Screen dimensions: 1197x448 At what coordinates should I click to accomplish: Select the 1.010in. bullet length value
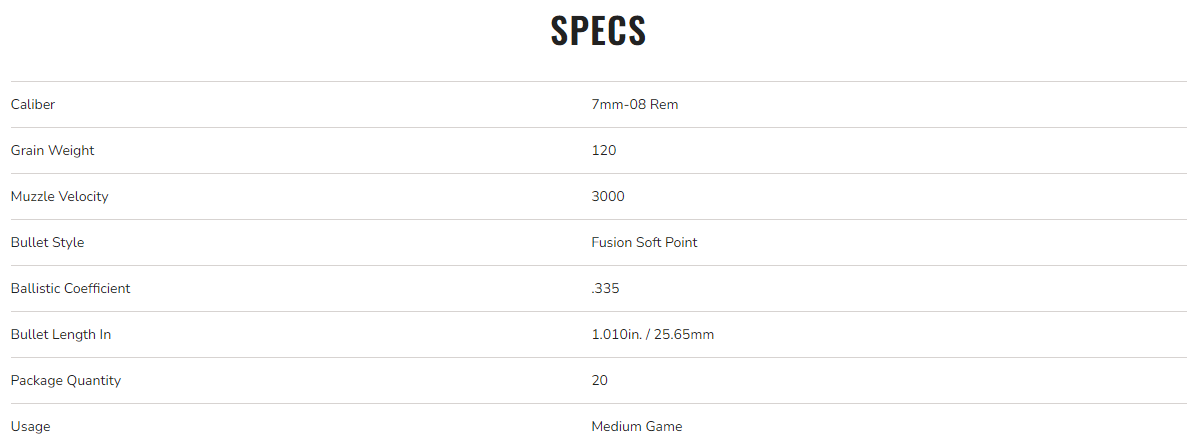point(617,334)
